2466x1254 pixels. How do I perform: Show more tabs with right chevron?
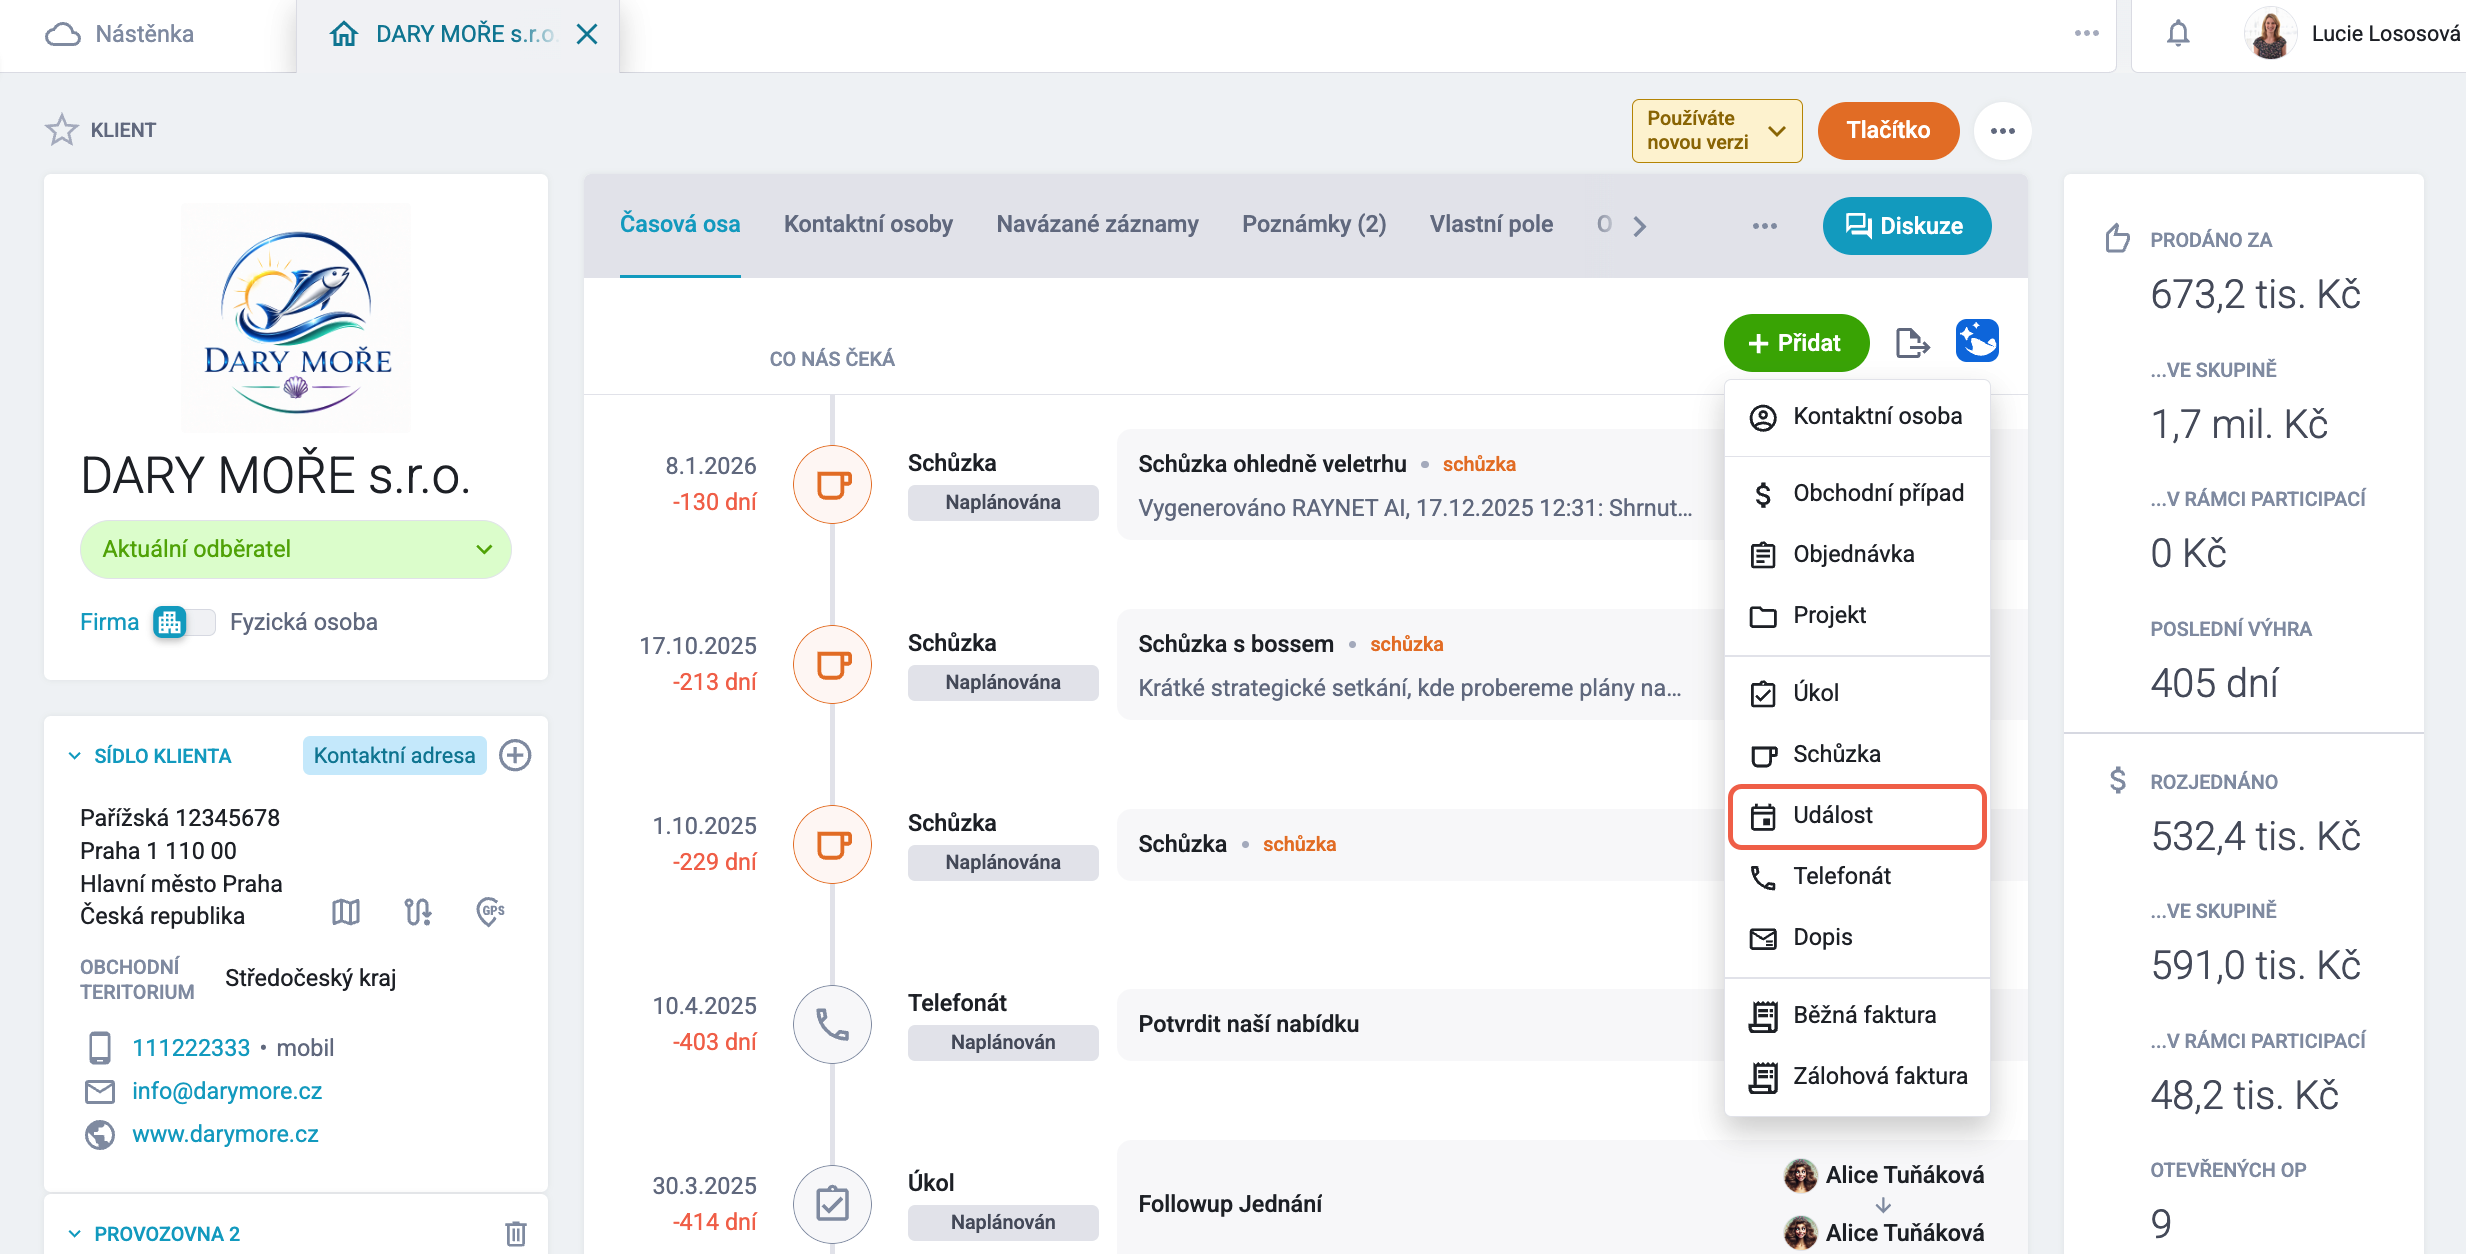tap(1639, 226)
